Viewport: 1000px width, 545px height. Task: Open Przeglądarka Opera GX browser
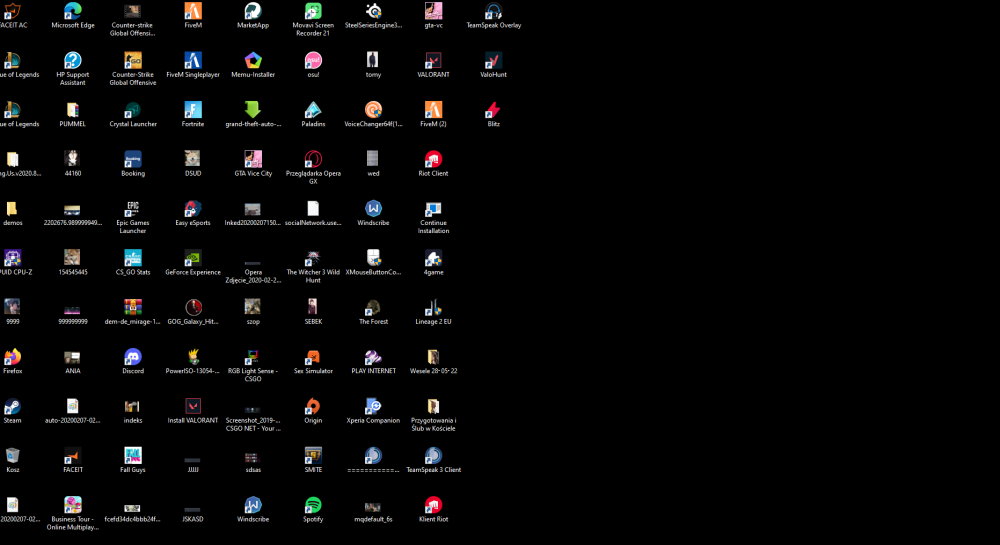[312, 159]
